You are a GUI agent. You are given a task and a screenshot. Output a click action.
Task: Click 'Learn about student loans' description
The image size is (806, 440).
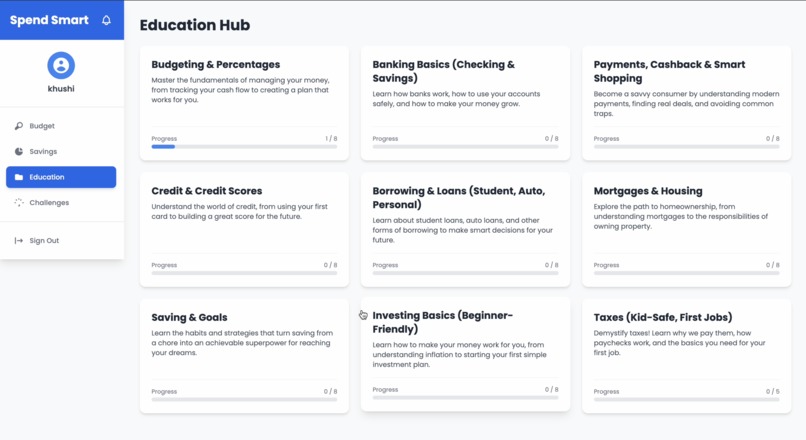click(x=463, y=230)
